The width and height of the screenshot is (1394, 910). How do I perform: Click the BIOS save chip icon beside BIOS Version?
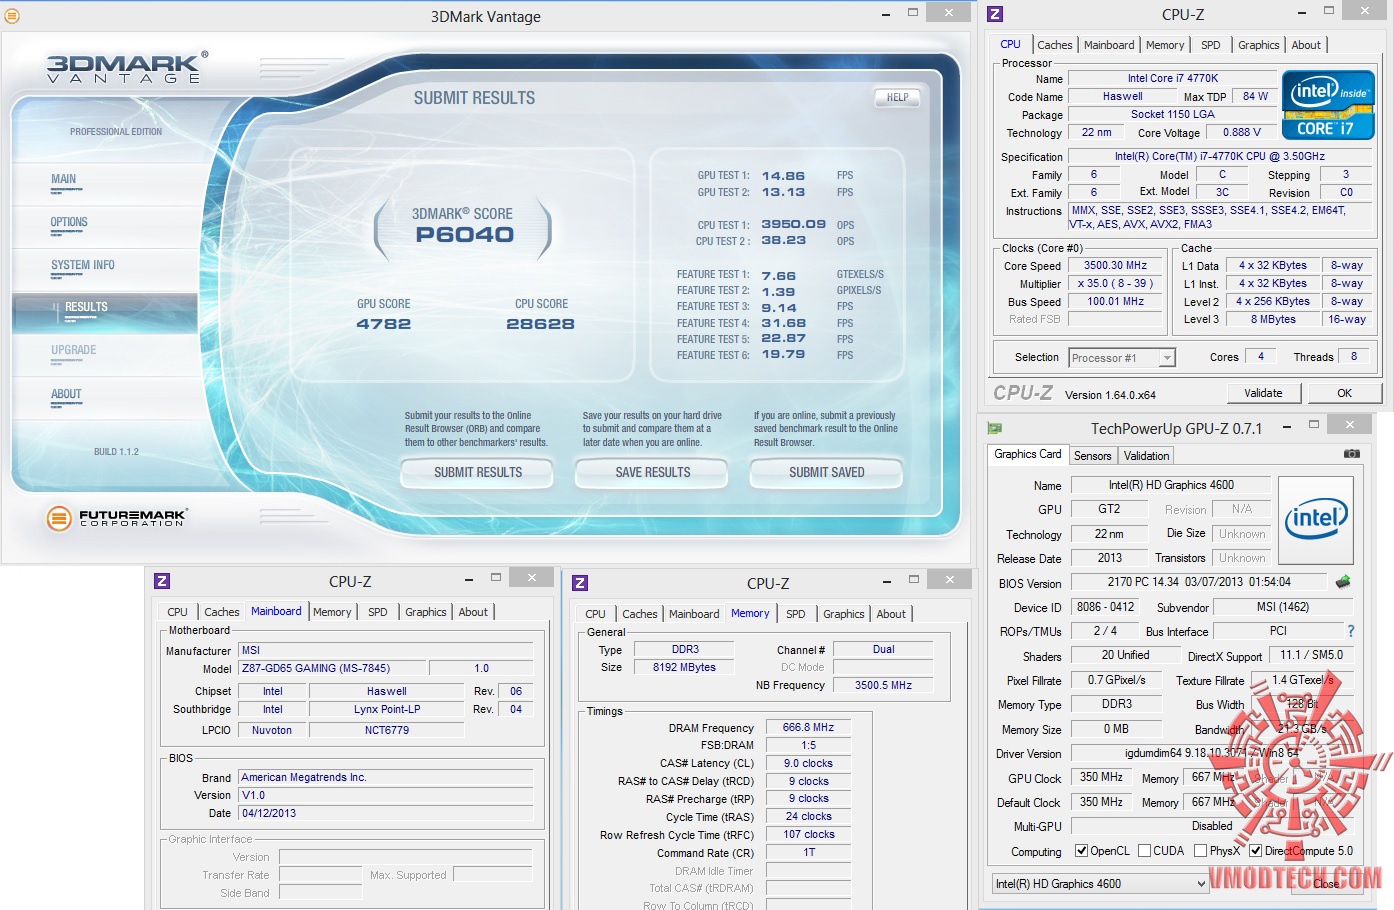tap(1342, 581)
